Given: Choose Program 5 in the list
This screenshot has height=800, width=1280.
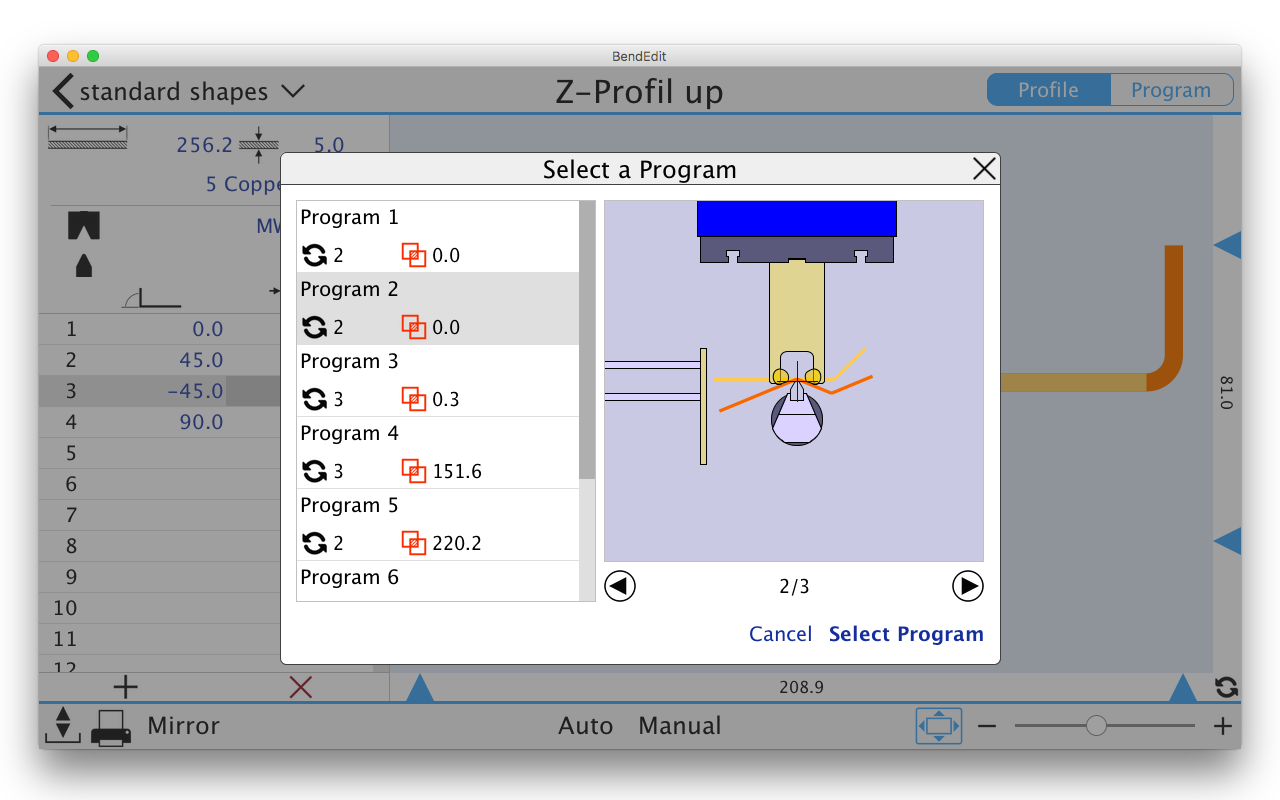Looking at the screenshot, I should click(438, 524).
